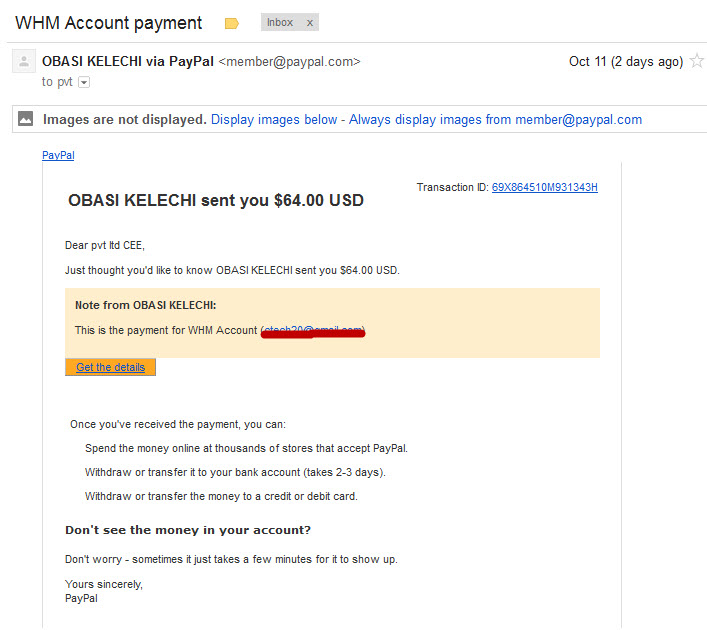Star this email from OBASI KELECHI
Image resolution: width=707 pixels, height=630 pixels.
[698, 60]
